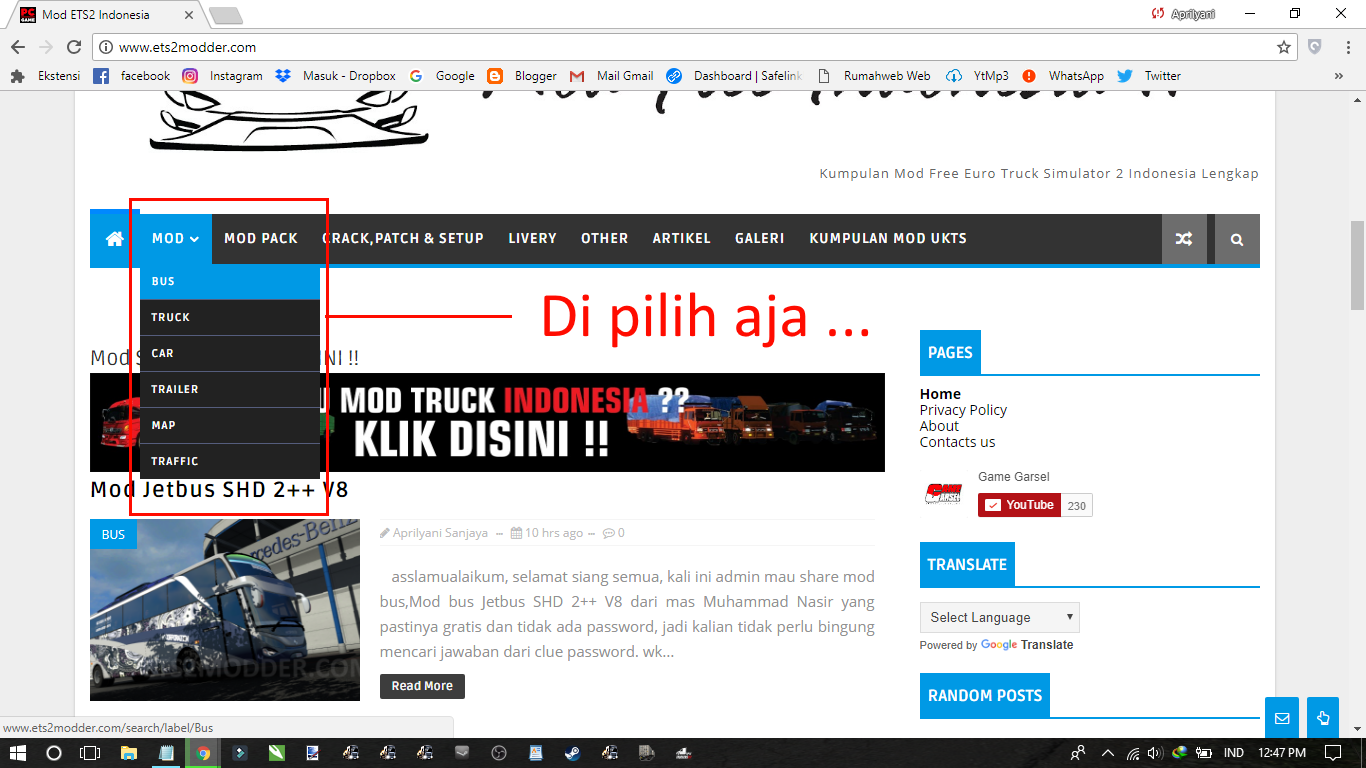Click the Windows Start button
The image size is (1366, 768).
(x=17, y=753)
